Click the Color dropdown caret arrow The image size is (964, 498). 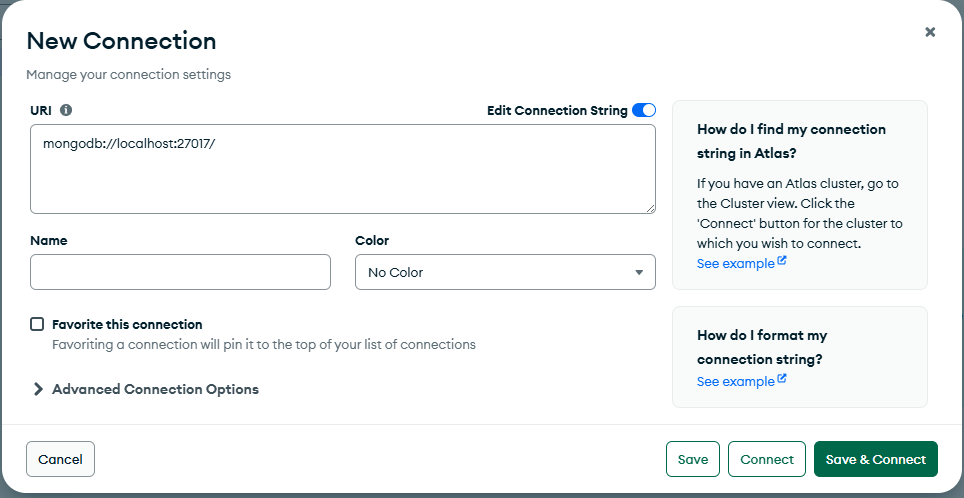pos(639,272)
